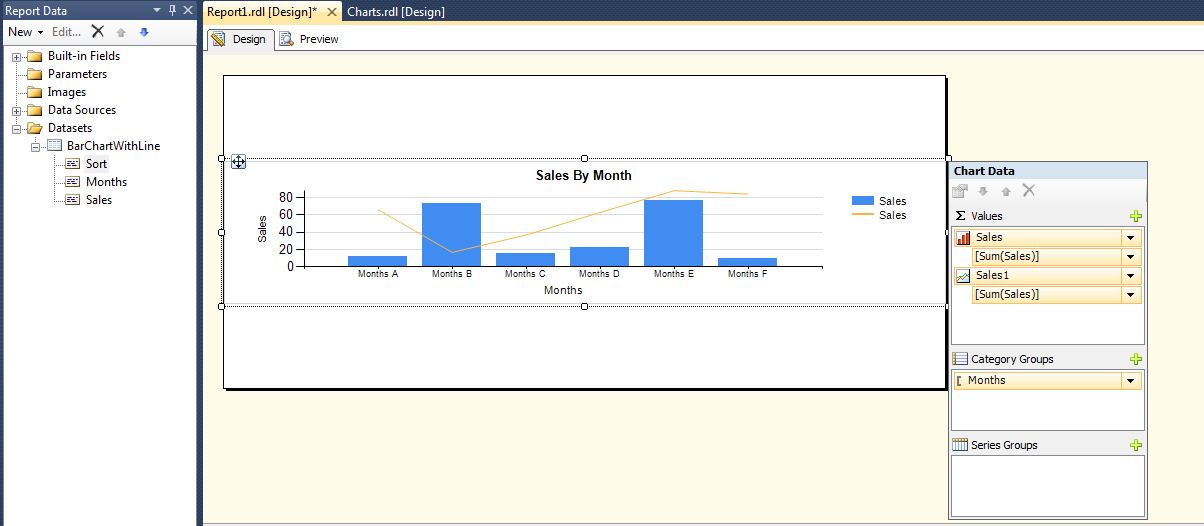This screenshot has width=1204, height=526.
Task: Open the Sales series dropdown arrow
Action: pyautogui.click(x=1131, y=238)
